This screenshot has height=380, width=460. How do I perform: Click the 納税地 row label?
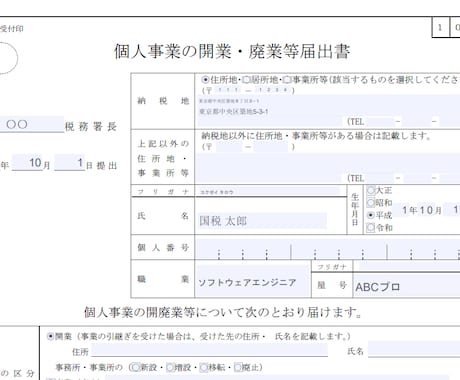(x=163, y=101)
